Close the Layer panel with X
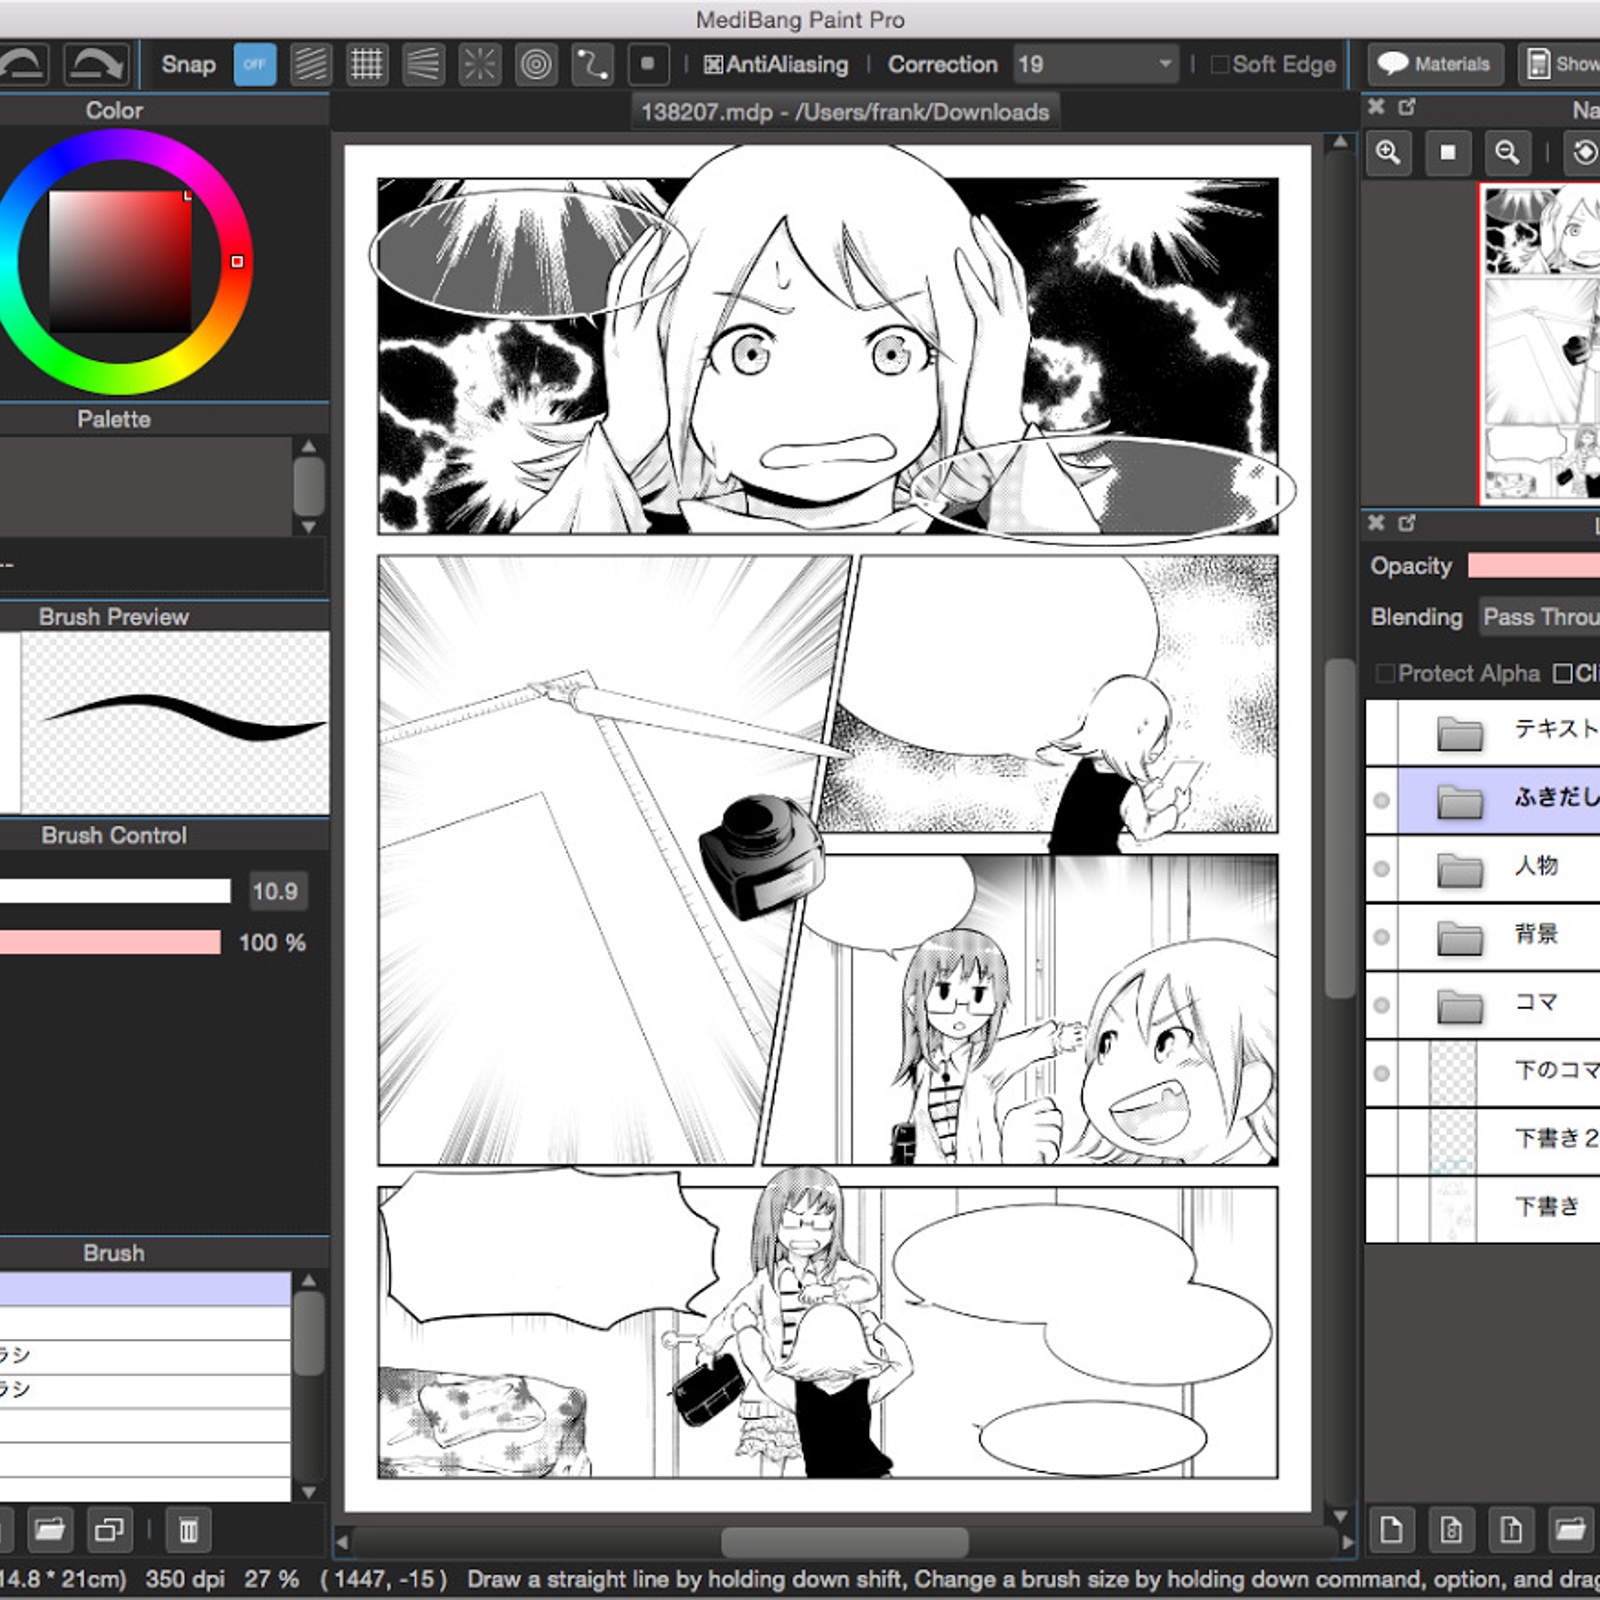Image resolution: width=1600 pixels, height=1600 pixels. [1377, 522]
